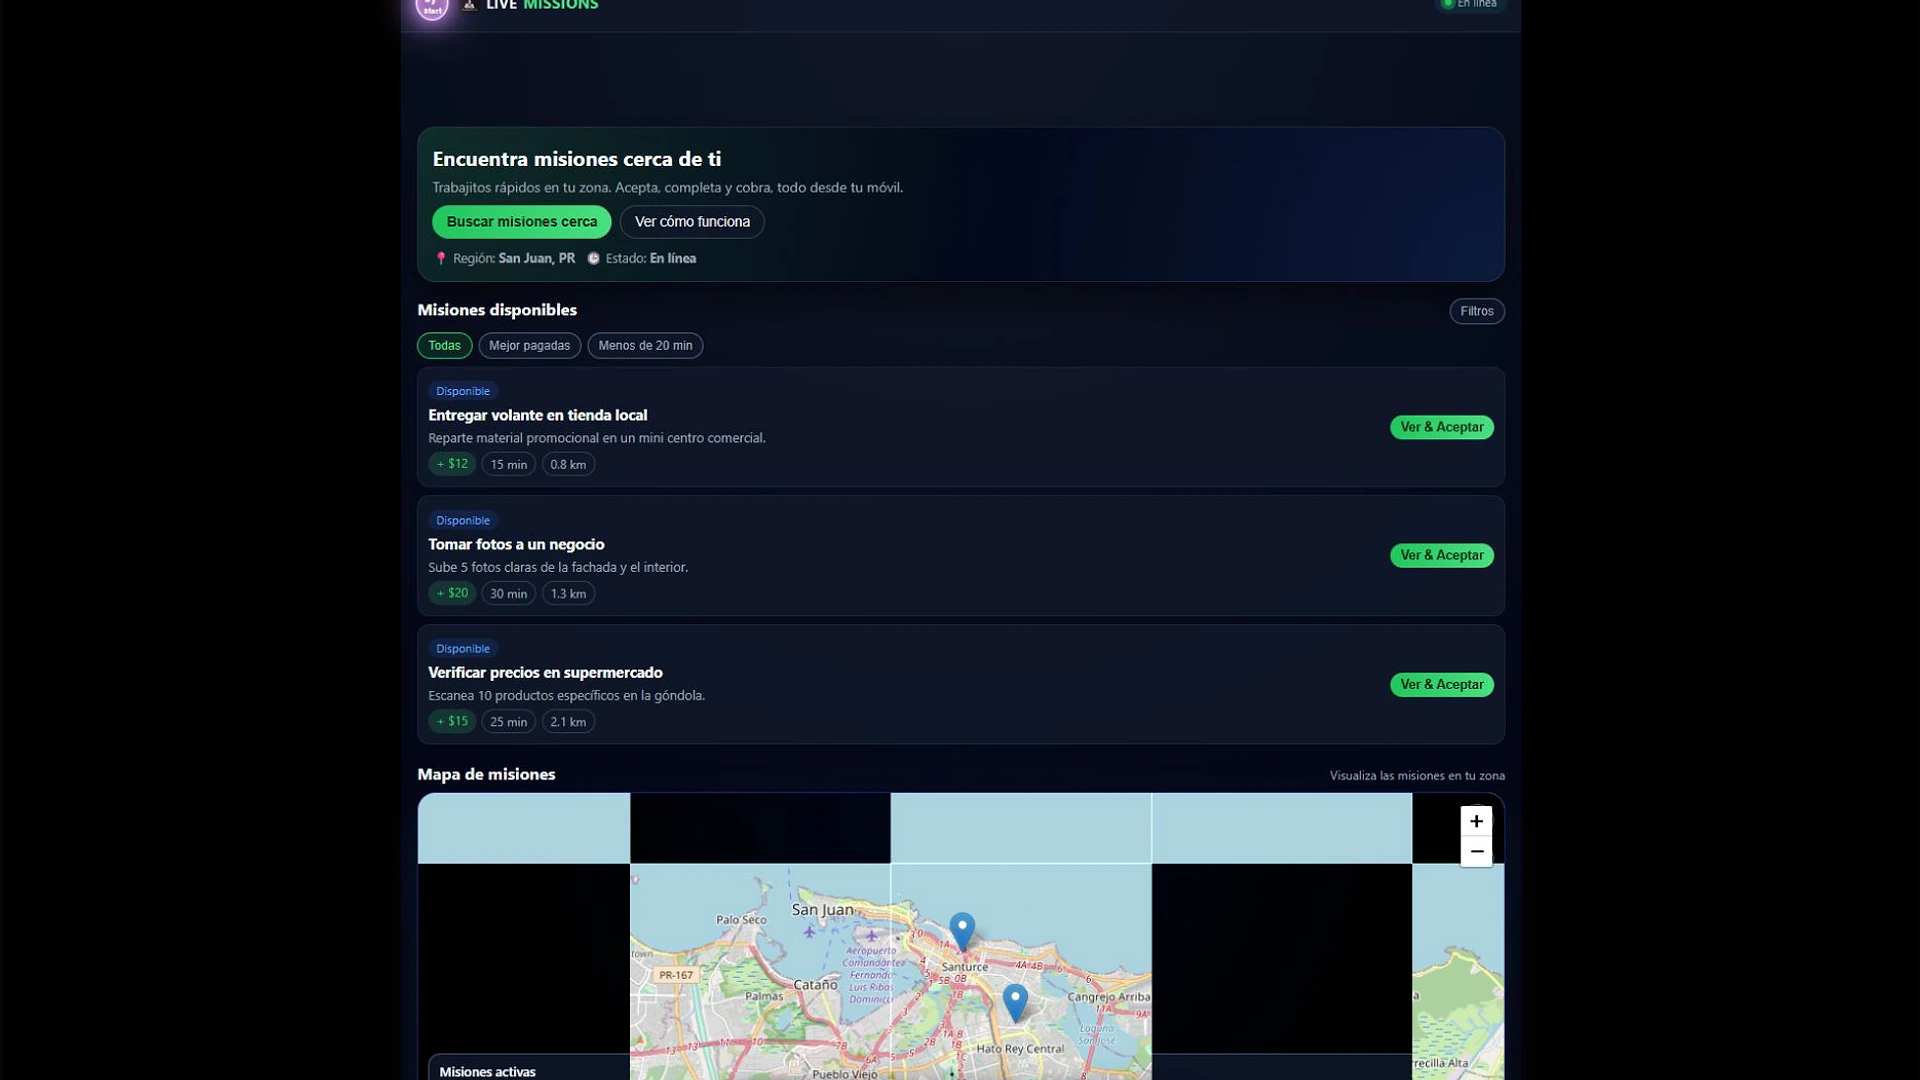The width and height of the screenshot is (1920, 1080).
Task: Click the small icon beside LIVE MISSIONS
Action: (469, 5)
